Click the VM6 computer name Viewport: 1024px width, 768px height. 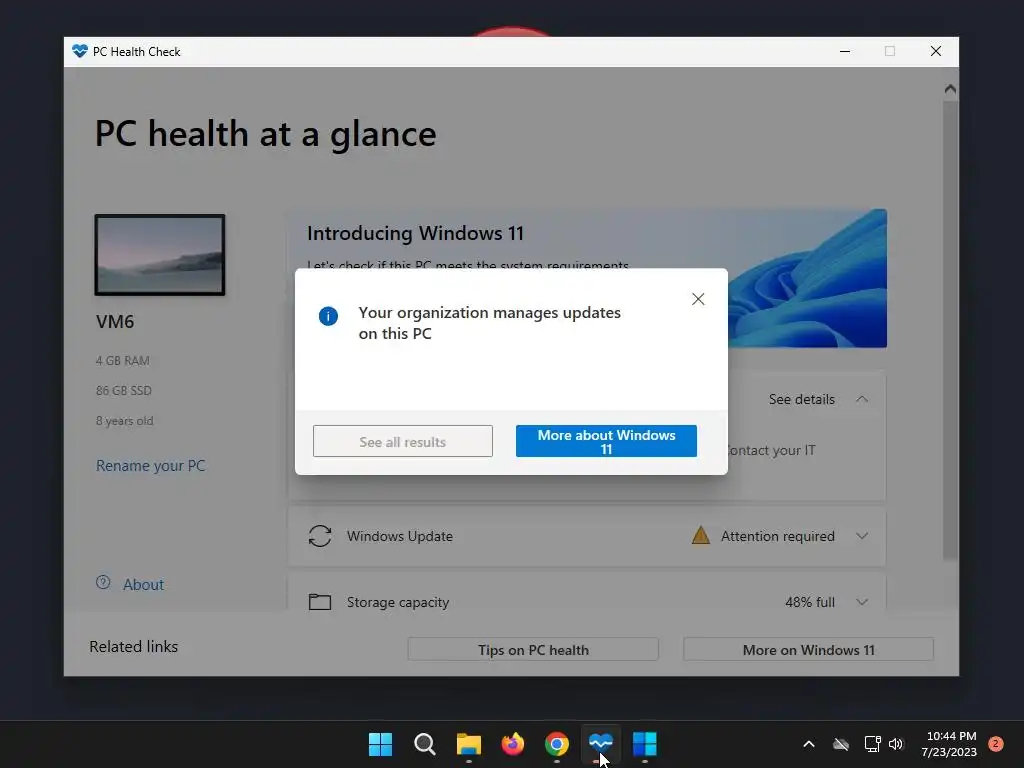tap(115, 321)
